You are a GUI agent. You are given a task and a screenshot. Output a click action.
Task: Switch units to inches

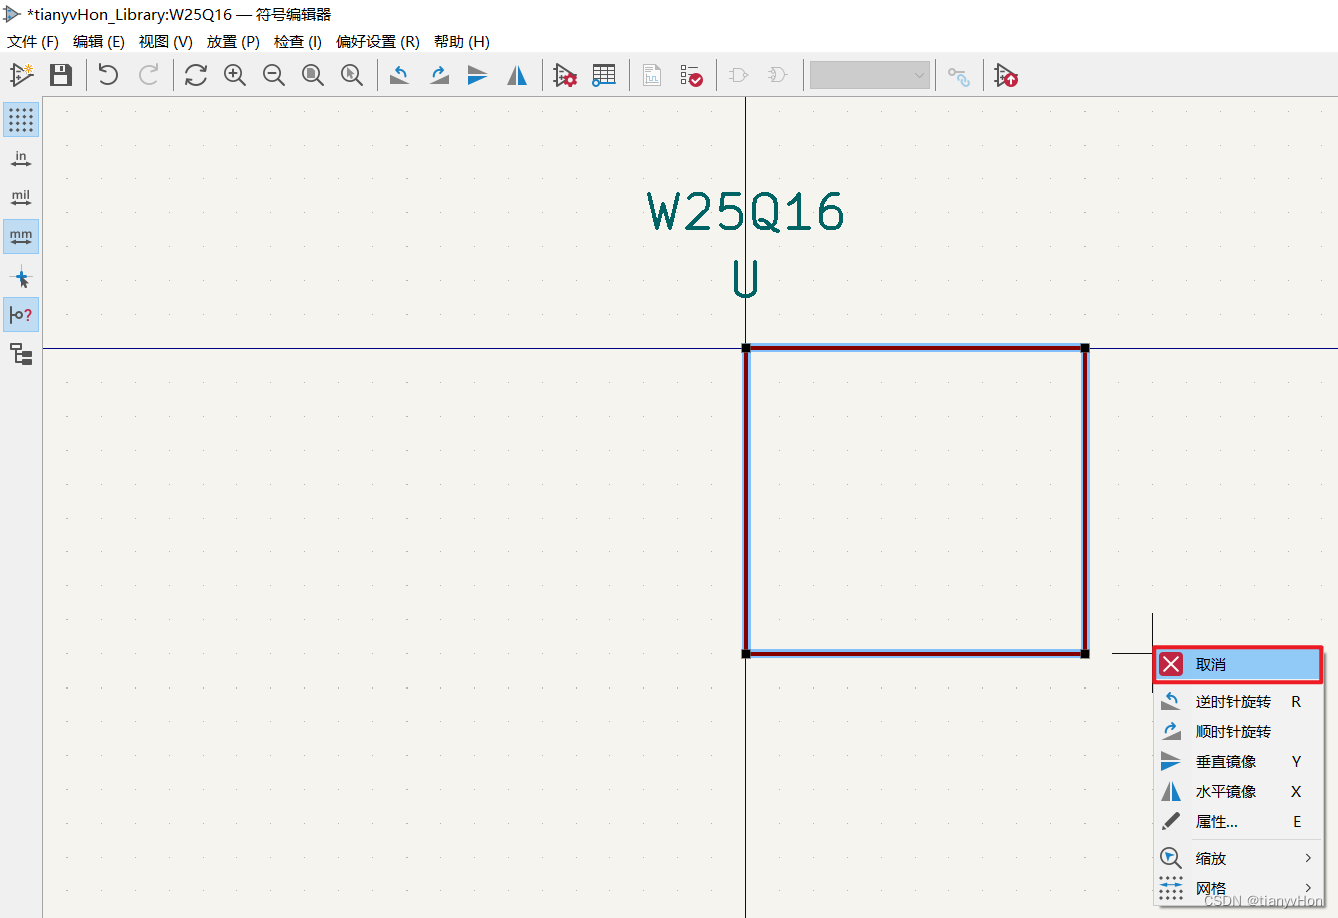tap(21, 158)
